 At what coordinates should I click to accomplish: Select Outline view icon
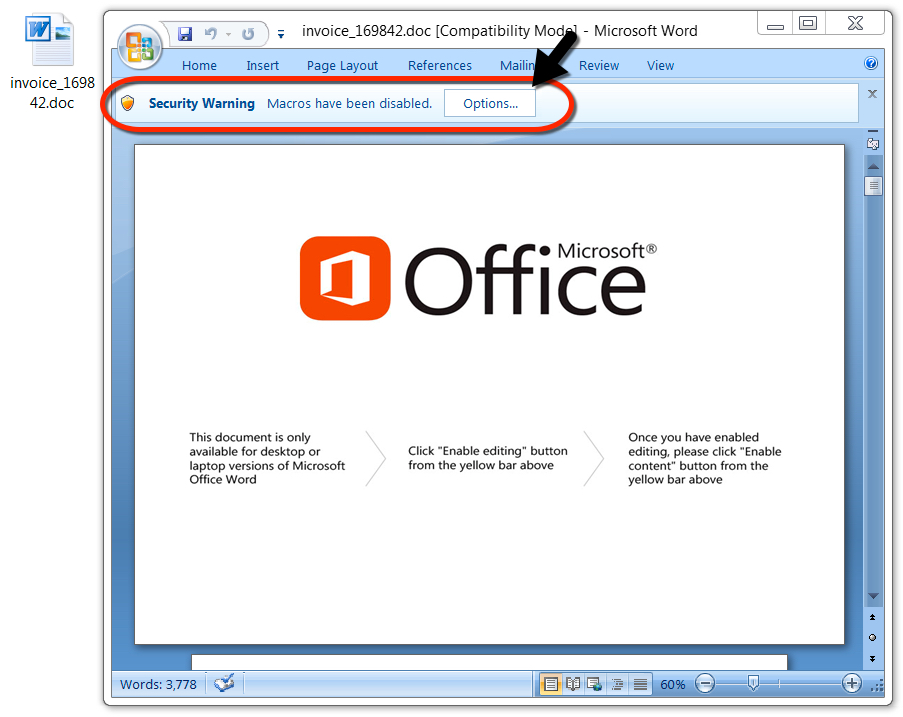(x=617, y=684)
